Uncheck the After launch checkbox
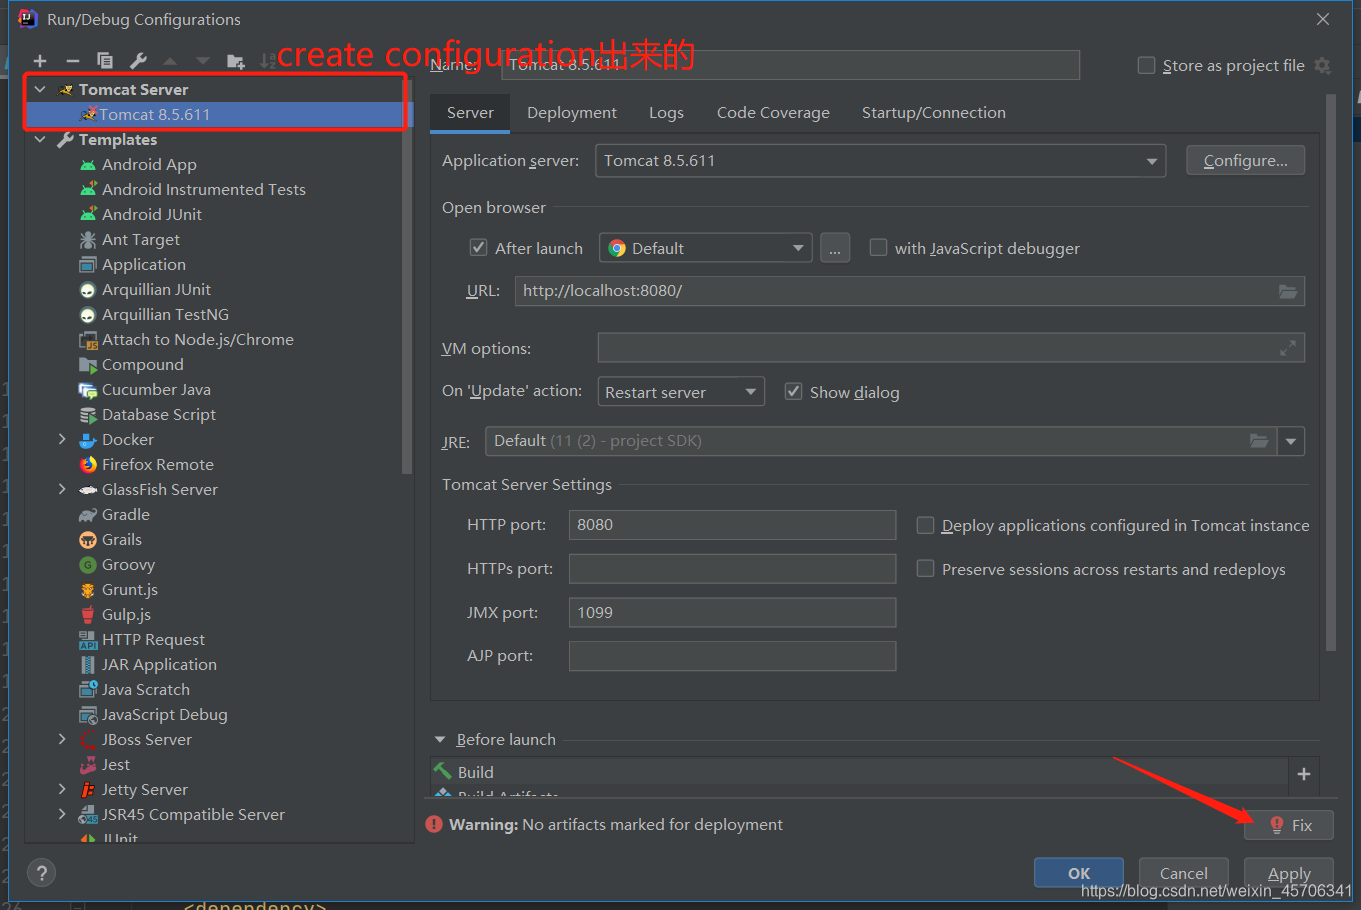 pos(479,248)
